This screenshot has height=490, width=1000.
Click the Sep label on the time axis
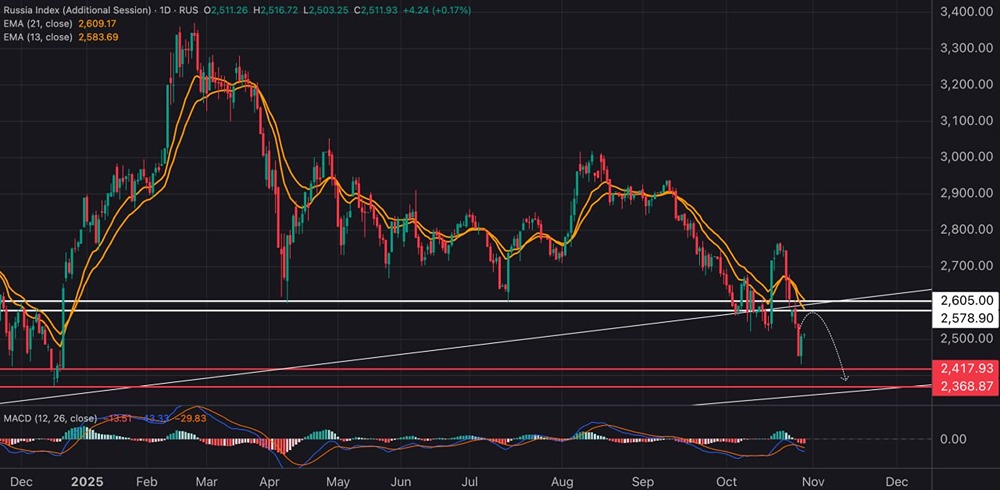(644, 480)
